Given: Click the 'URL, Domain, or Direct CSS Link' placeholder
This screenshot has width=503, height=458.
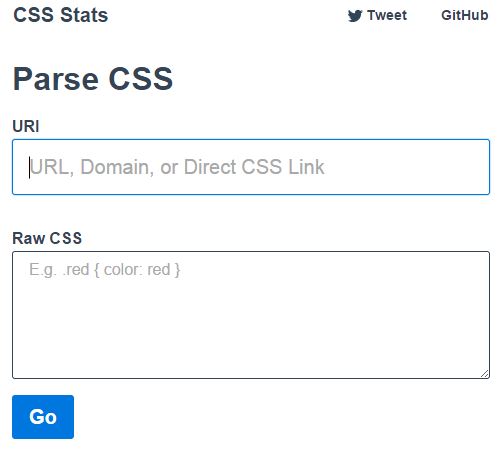Looking at the screenshot, I should point(177,167).
